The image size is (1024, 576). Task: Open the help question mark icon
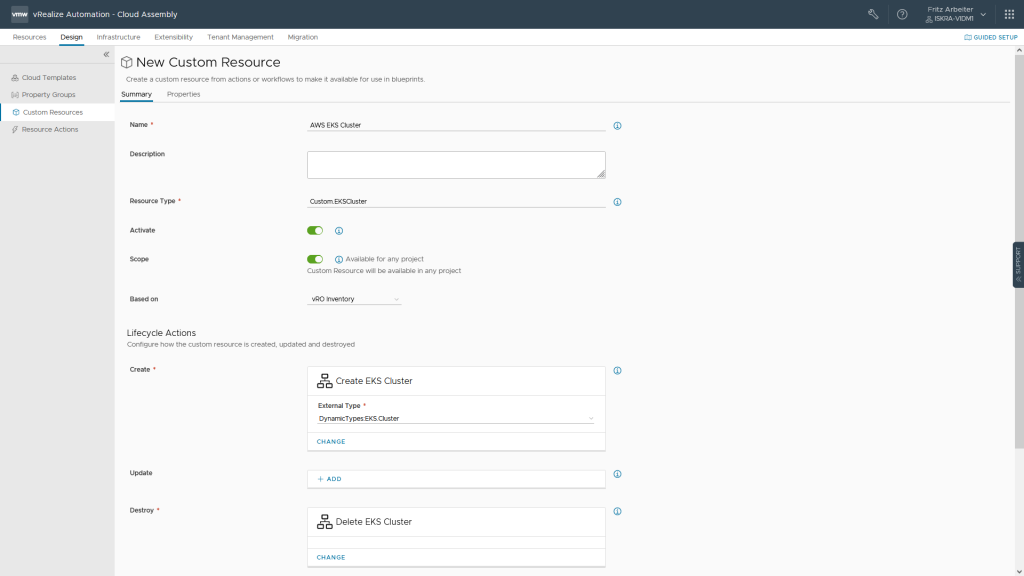(902, 14)
